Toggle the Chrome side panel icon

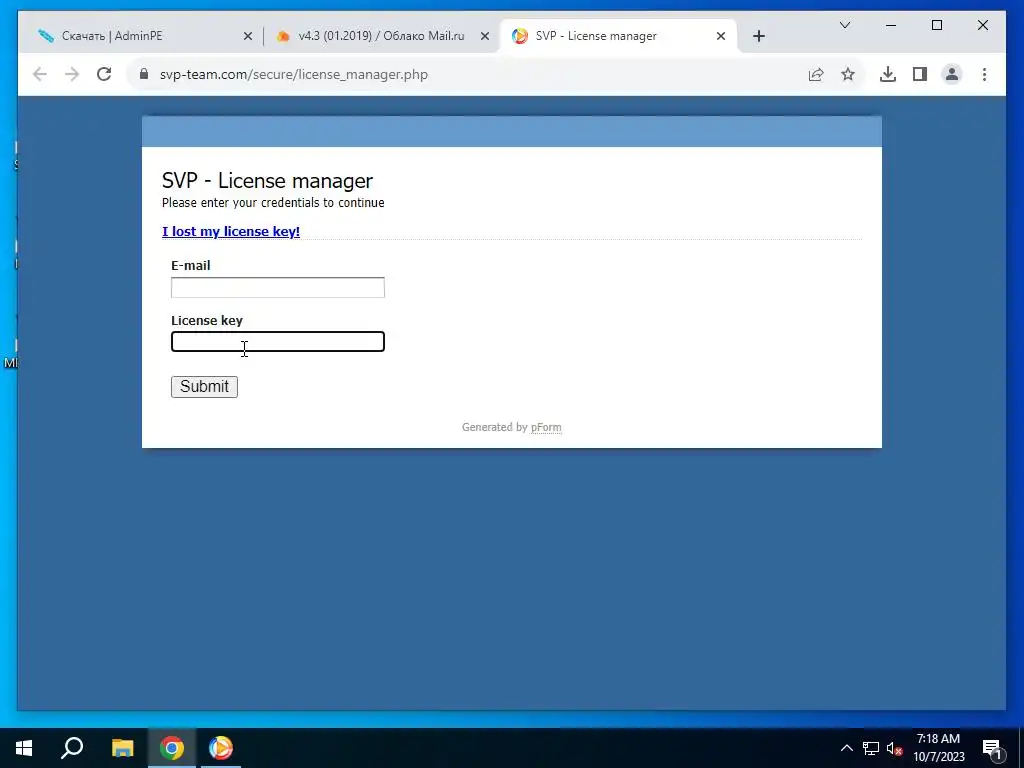pyautogui.click(x=920, y=74)
